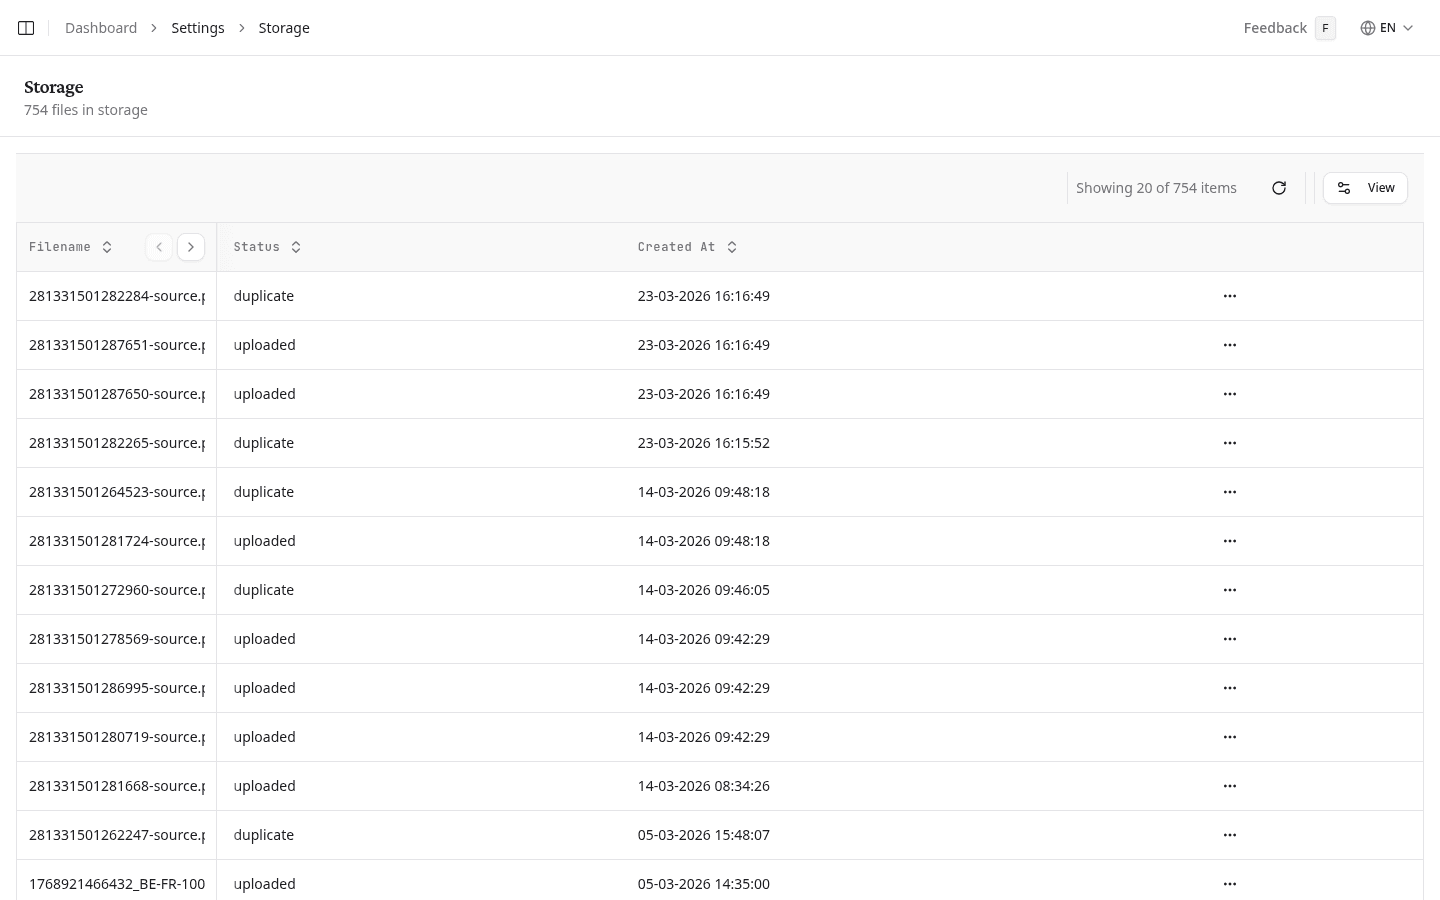Click timestamp 23-03-2026 16:15:52
Image resolution: width=1440 pixels, height=900 pixels.
pos(704,443)
